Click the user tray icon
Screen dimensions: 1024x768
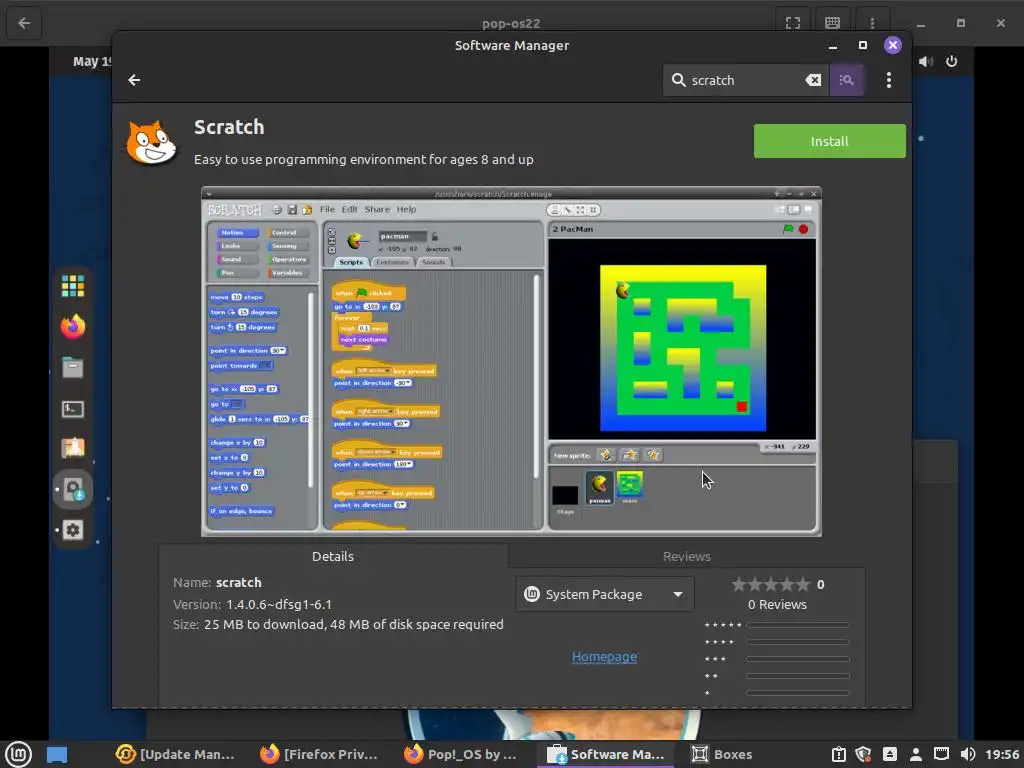tap(916, 754)
